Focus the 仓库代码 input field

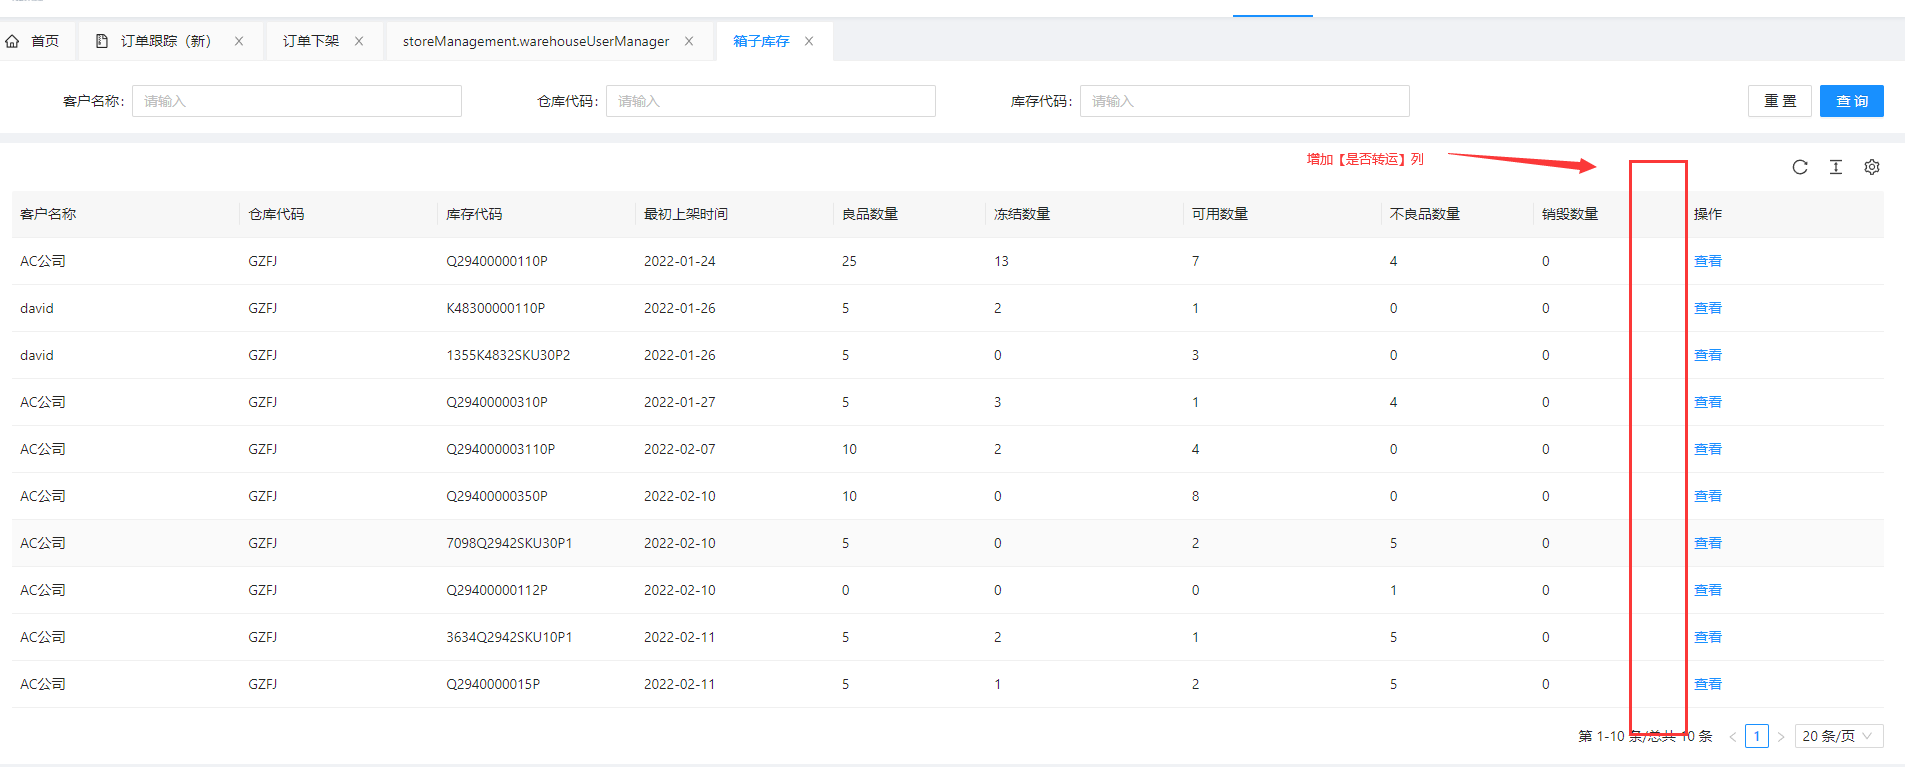[x=770, y=101]
